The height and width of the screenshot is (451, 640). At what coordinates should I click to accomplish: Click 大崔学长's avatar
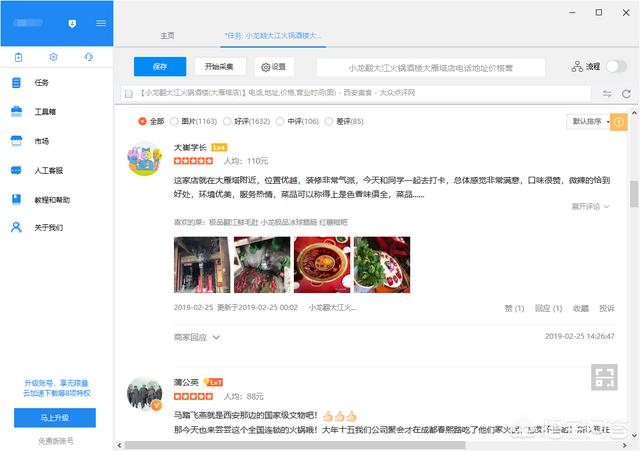[x=144, y=159]
